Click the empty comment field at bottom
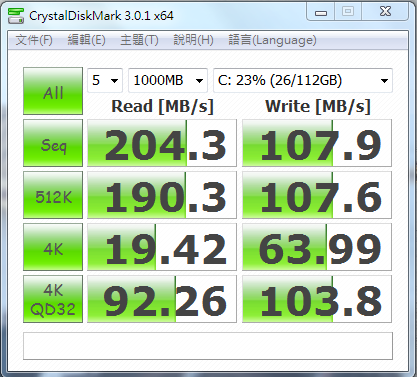This screenshot has height=377, width=417. tap(208, 346)
